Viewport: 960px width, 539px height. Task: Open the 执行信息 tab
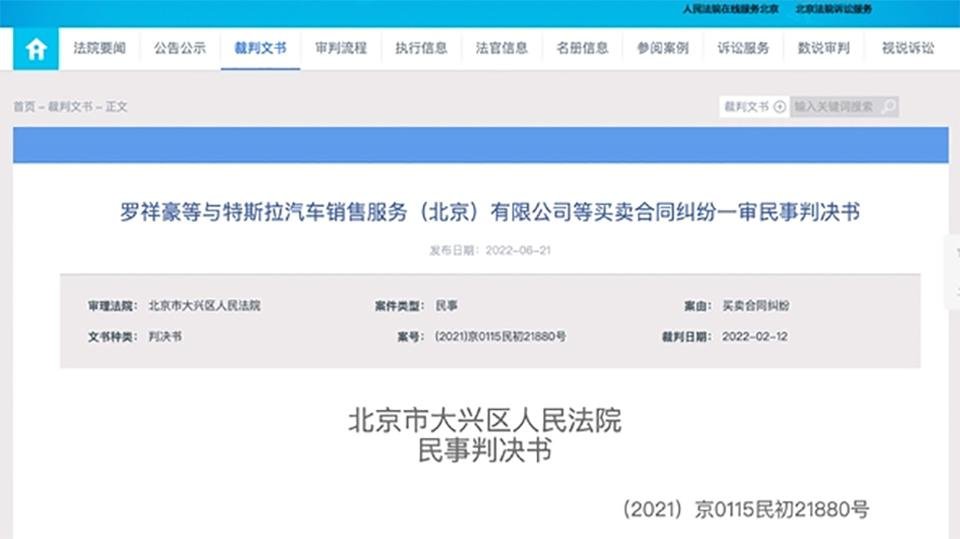coord(421,48)
